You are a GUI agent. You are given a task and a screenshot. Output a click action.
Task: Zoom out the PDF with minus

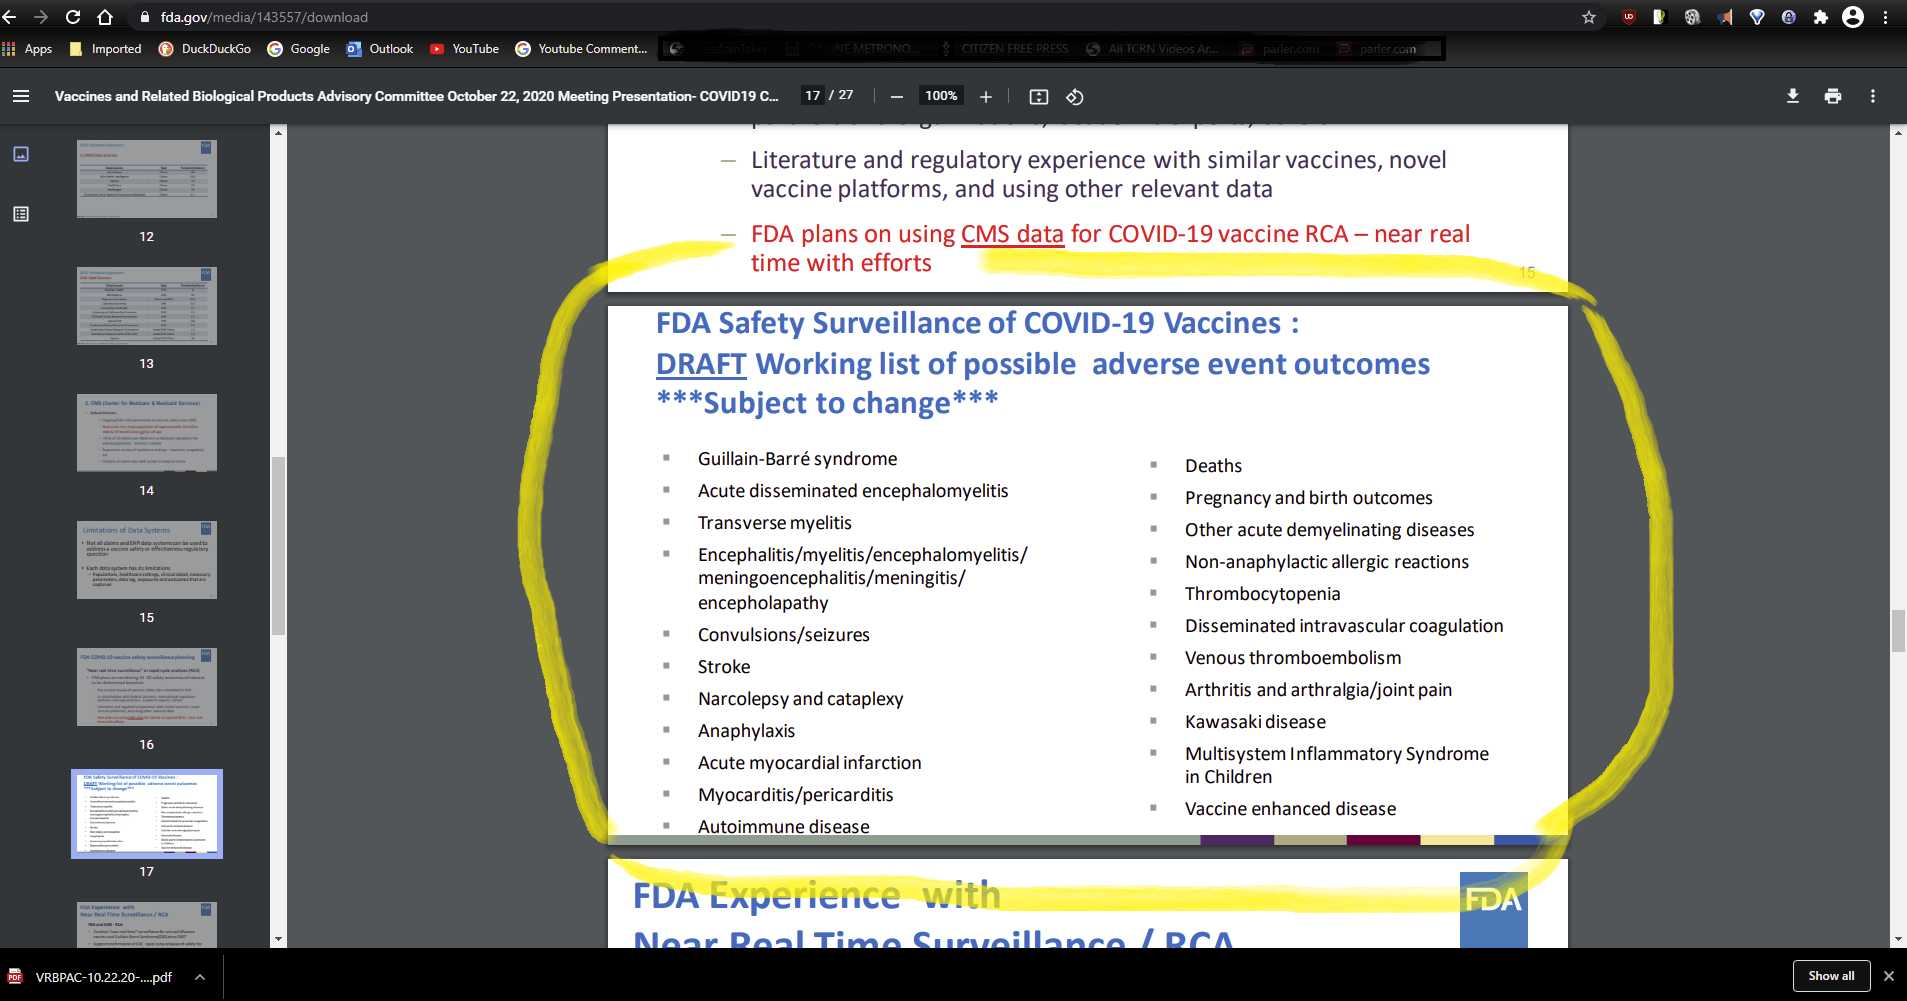897,96
